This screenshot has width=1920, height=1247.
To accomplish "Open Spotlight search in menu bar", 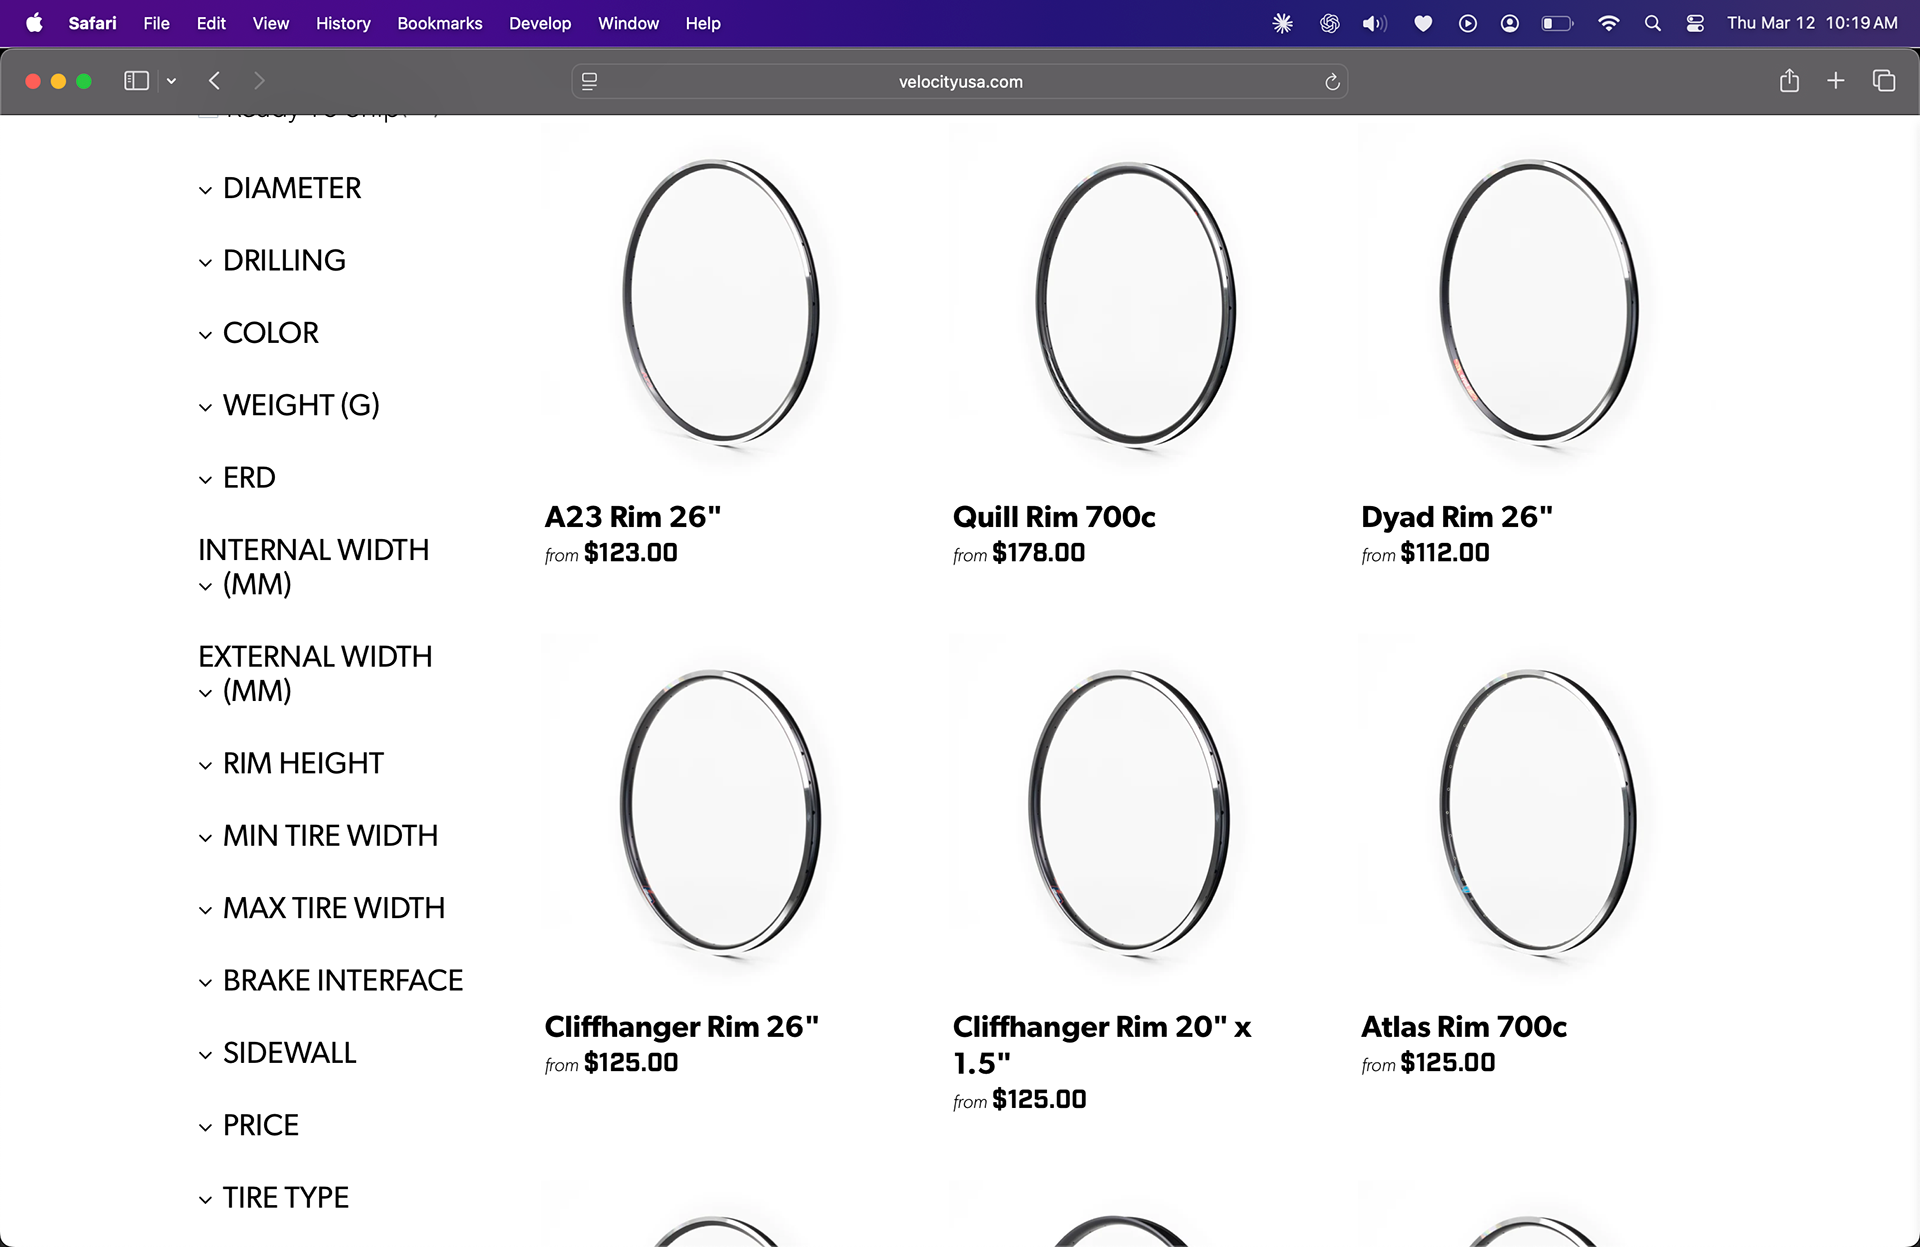I will 1652,23.
